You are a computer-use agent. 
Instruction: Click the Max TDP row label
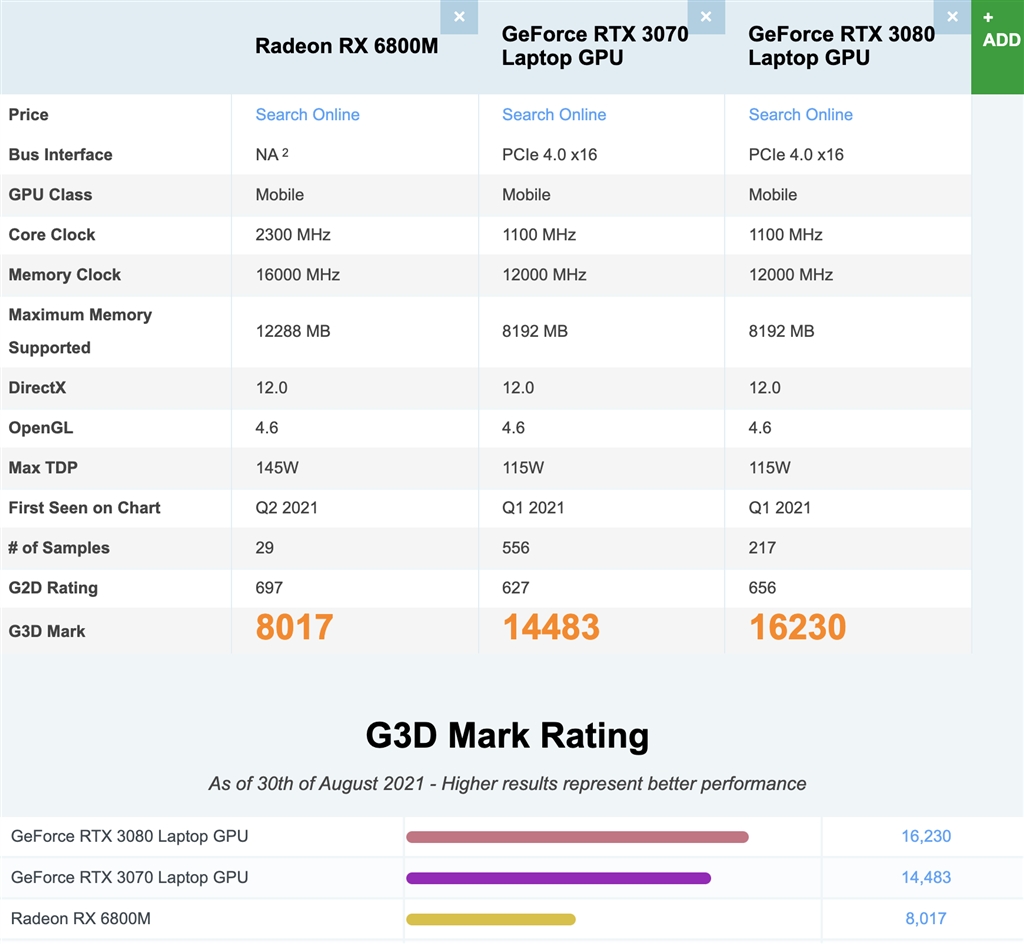(x=42, y=468)
